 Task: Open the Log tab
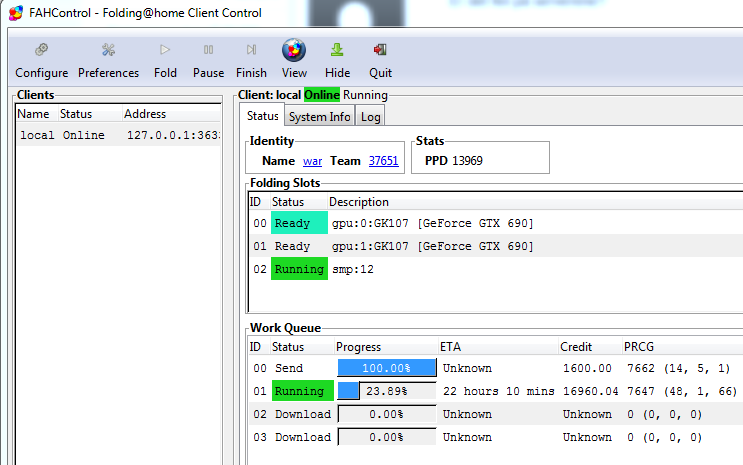[x=371, y=117]
